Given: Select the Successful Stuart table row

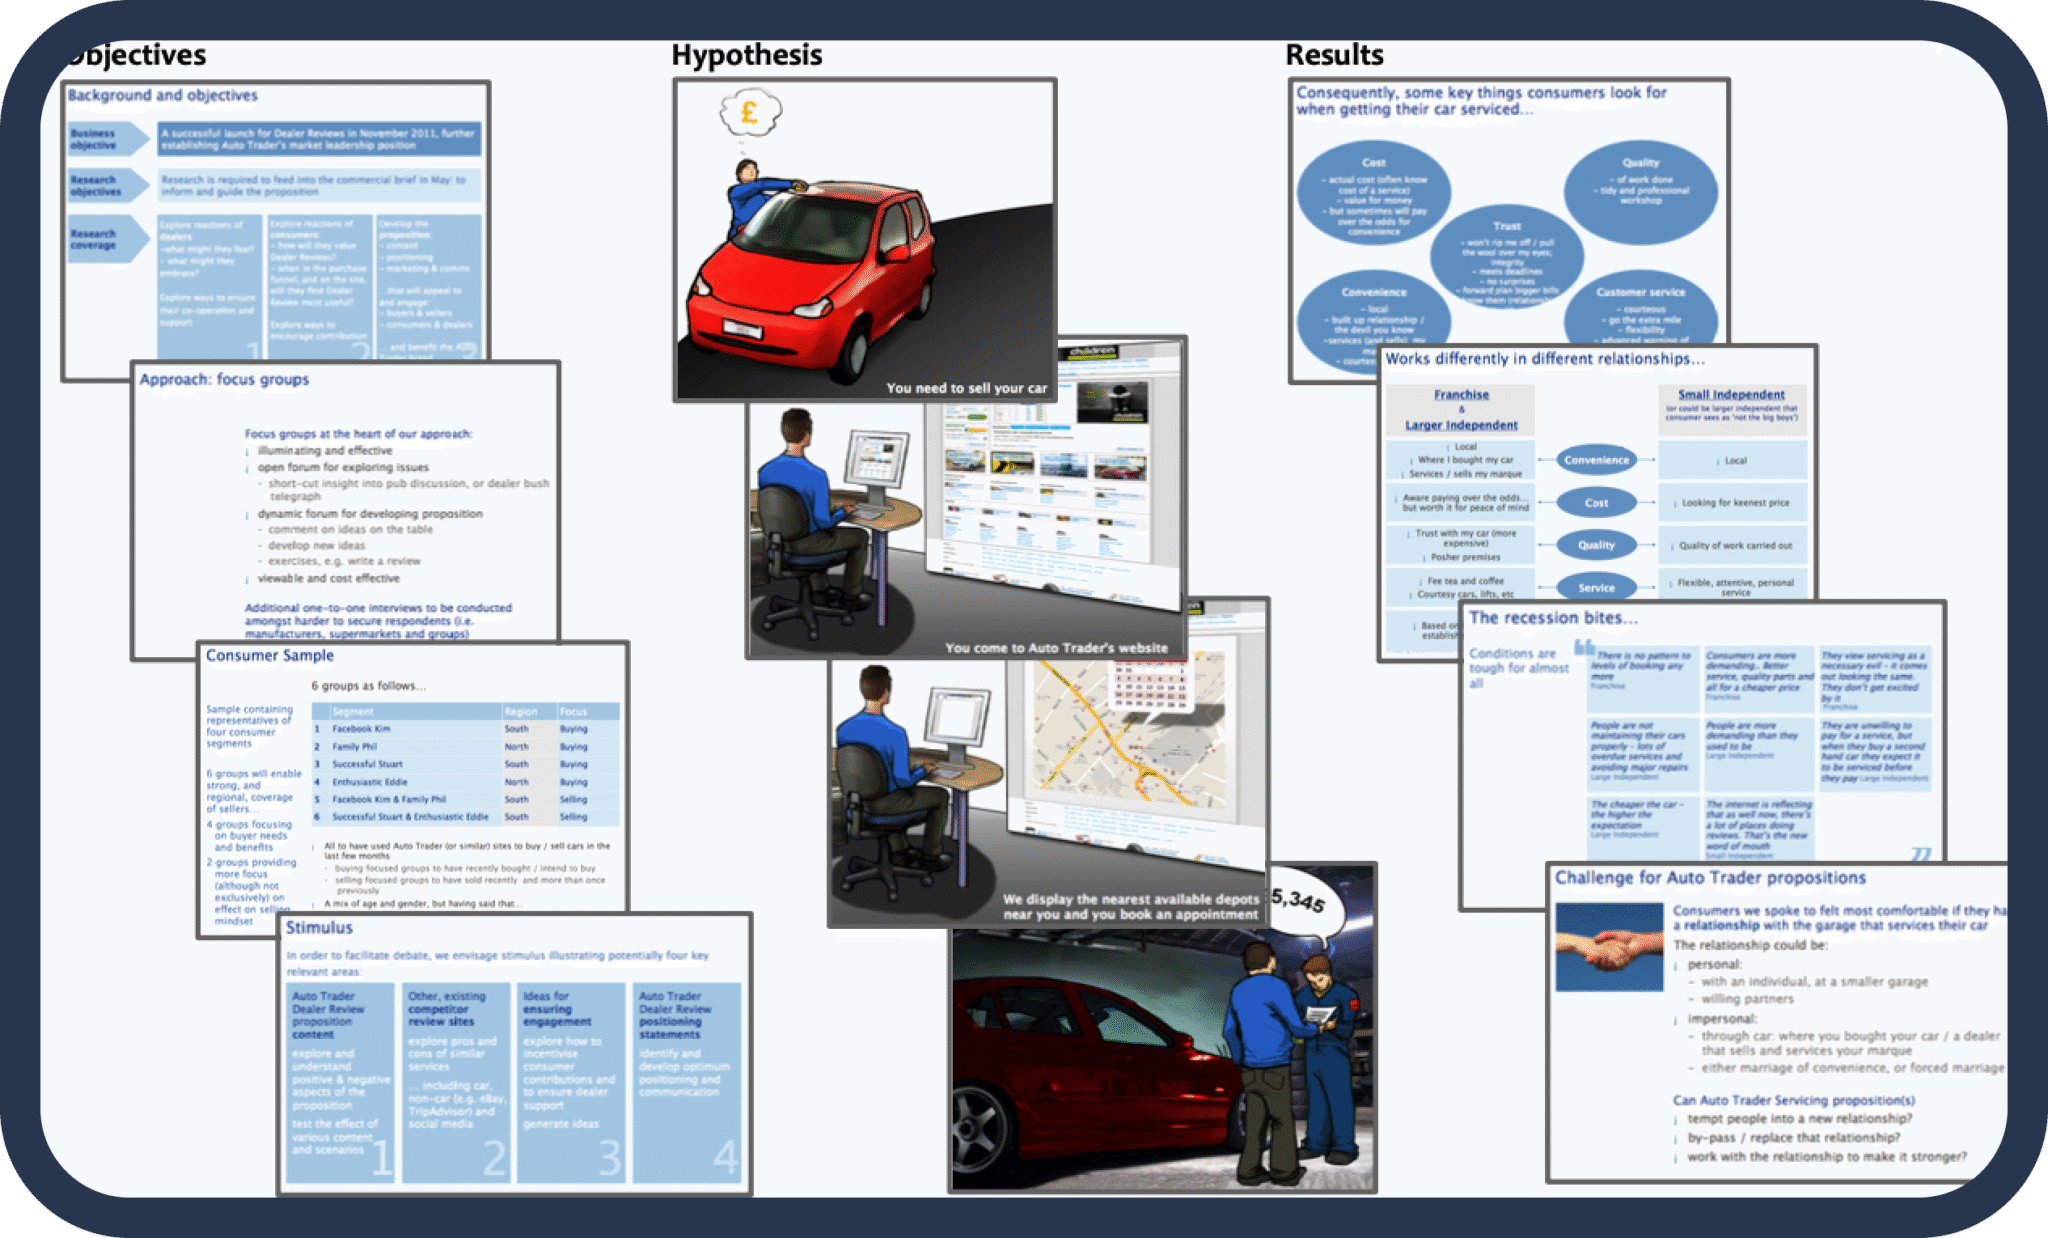Looking at the screenshot, I should [465, 764].
